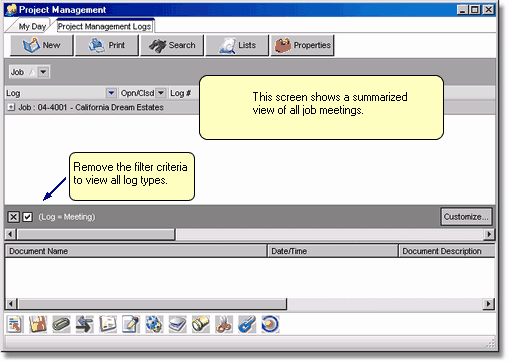Click the Customize... button
This screenshot has height=362, width=509.
[466, 217]
